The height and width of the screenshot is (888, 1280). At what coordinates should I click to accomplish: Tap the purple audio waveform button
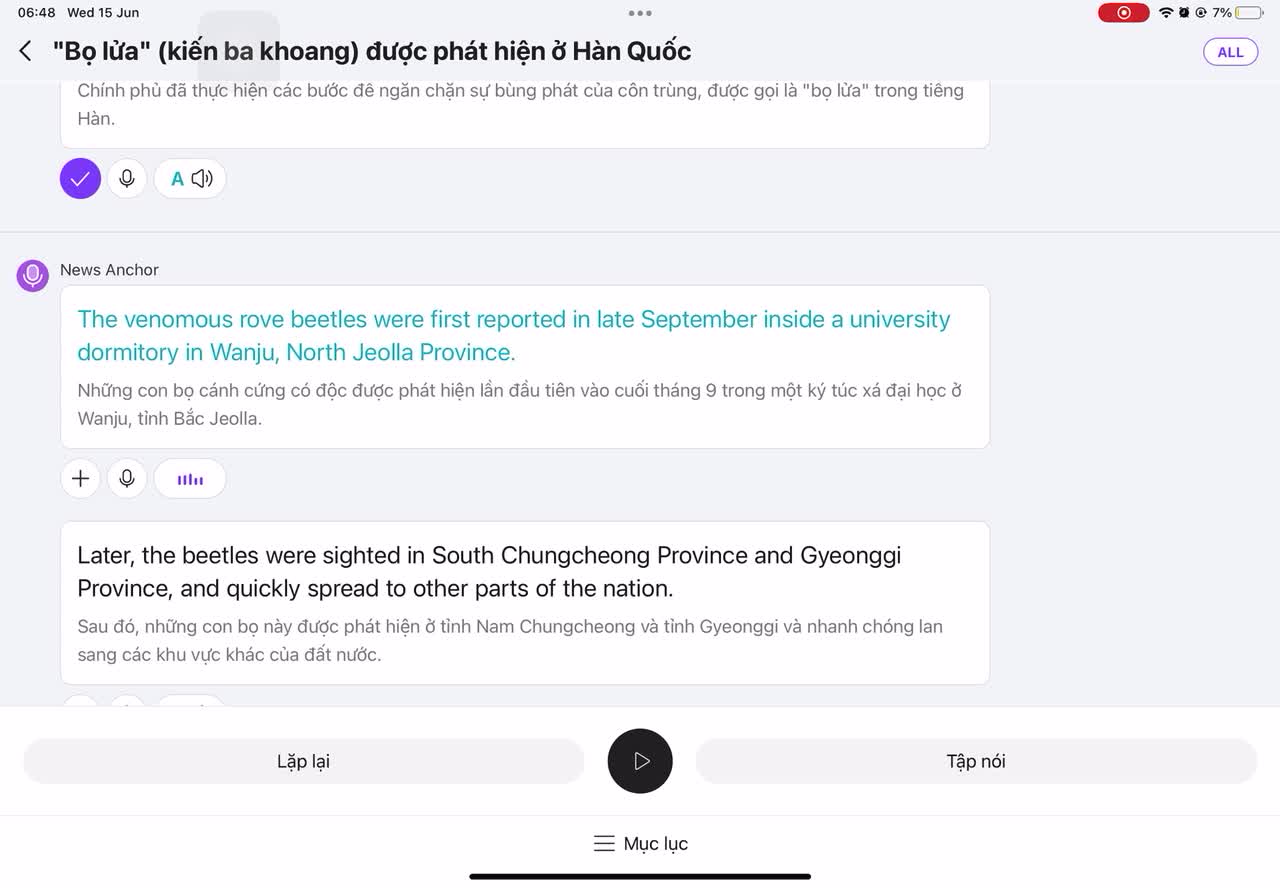coord(190,479)
